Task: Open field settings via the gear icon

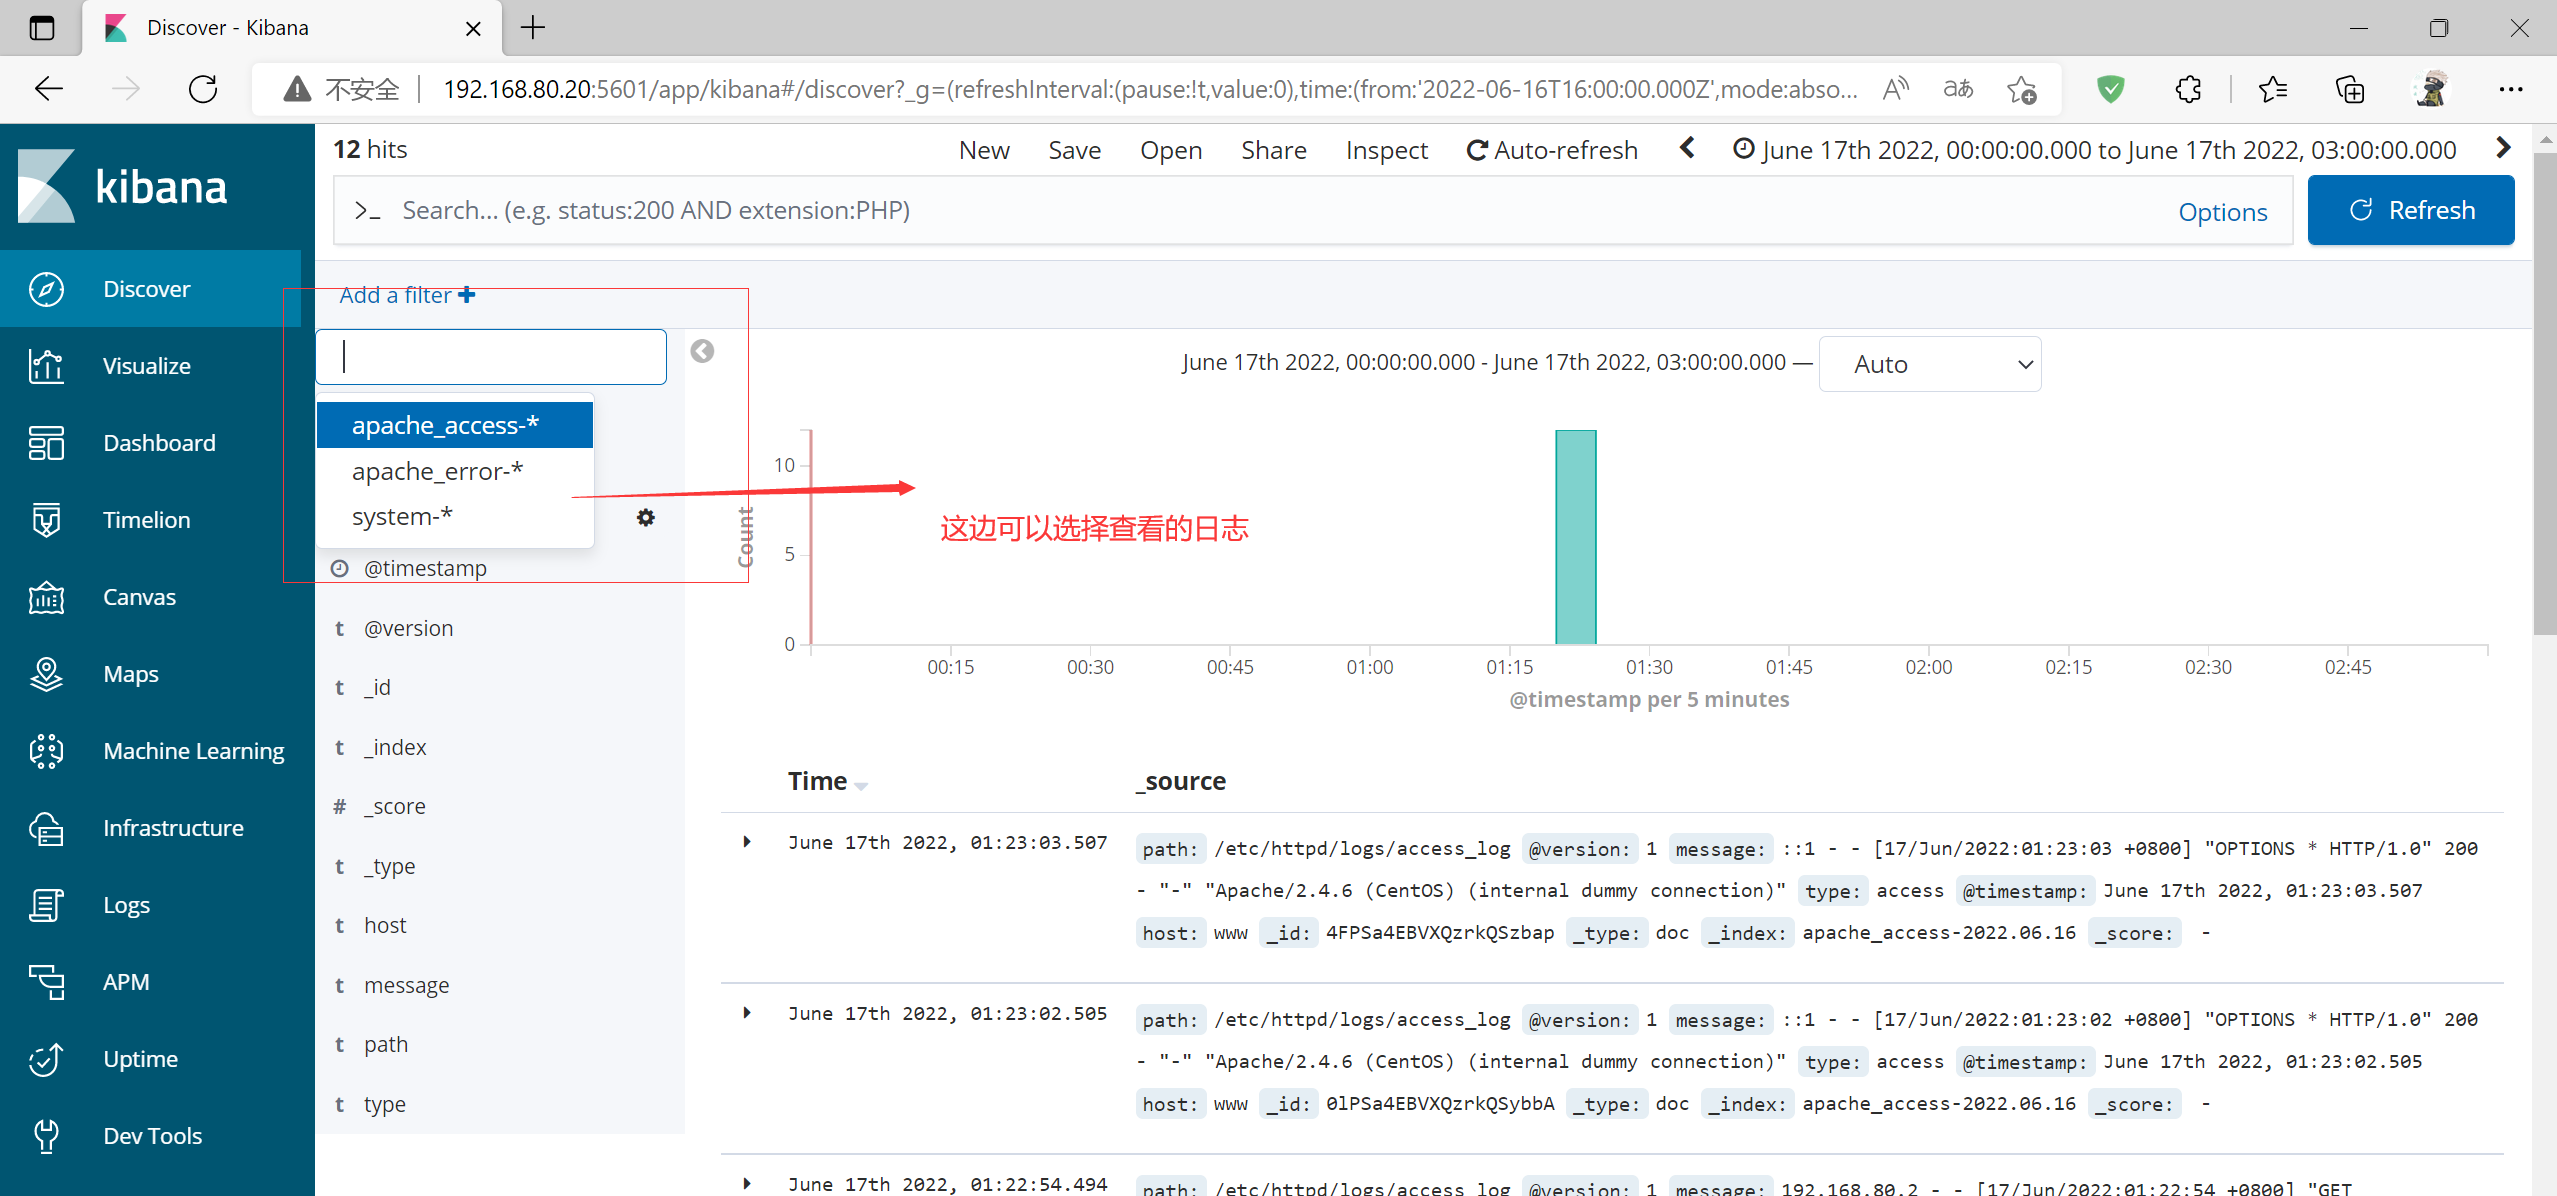Action: pos(646,517)
